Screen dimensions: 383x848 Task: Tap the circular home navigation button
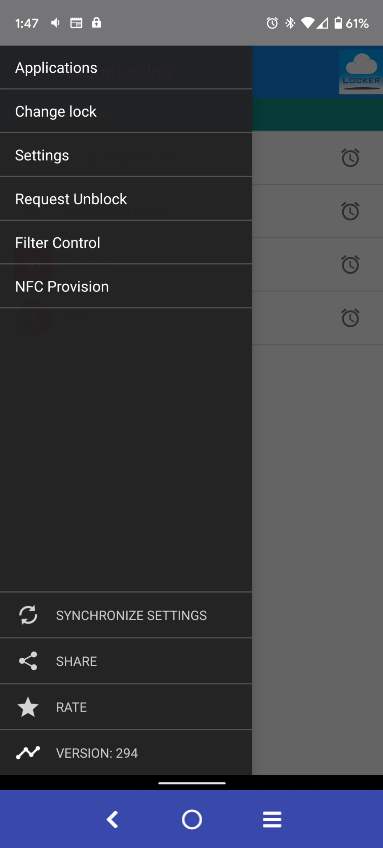[x=192, y=819]
